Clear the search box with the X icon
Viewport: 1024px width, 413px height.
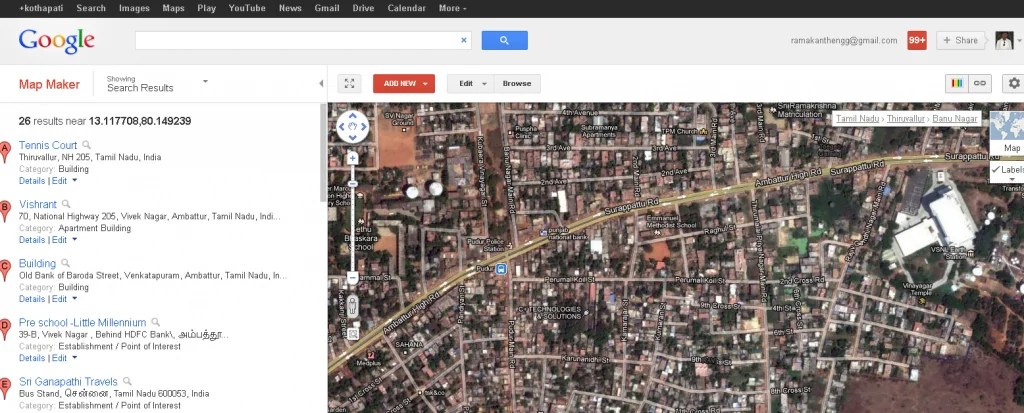click(464, 41)
